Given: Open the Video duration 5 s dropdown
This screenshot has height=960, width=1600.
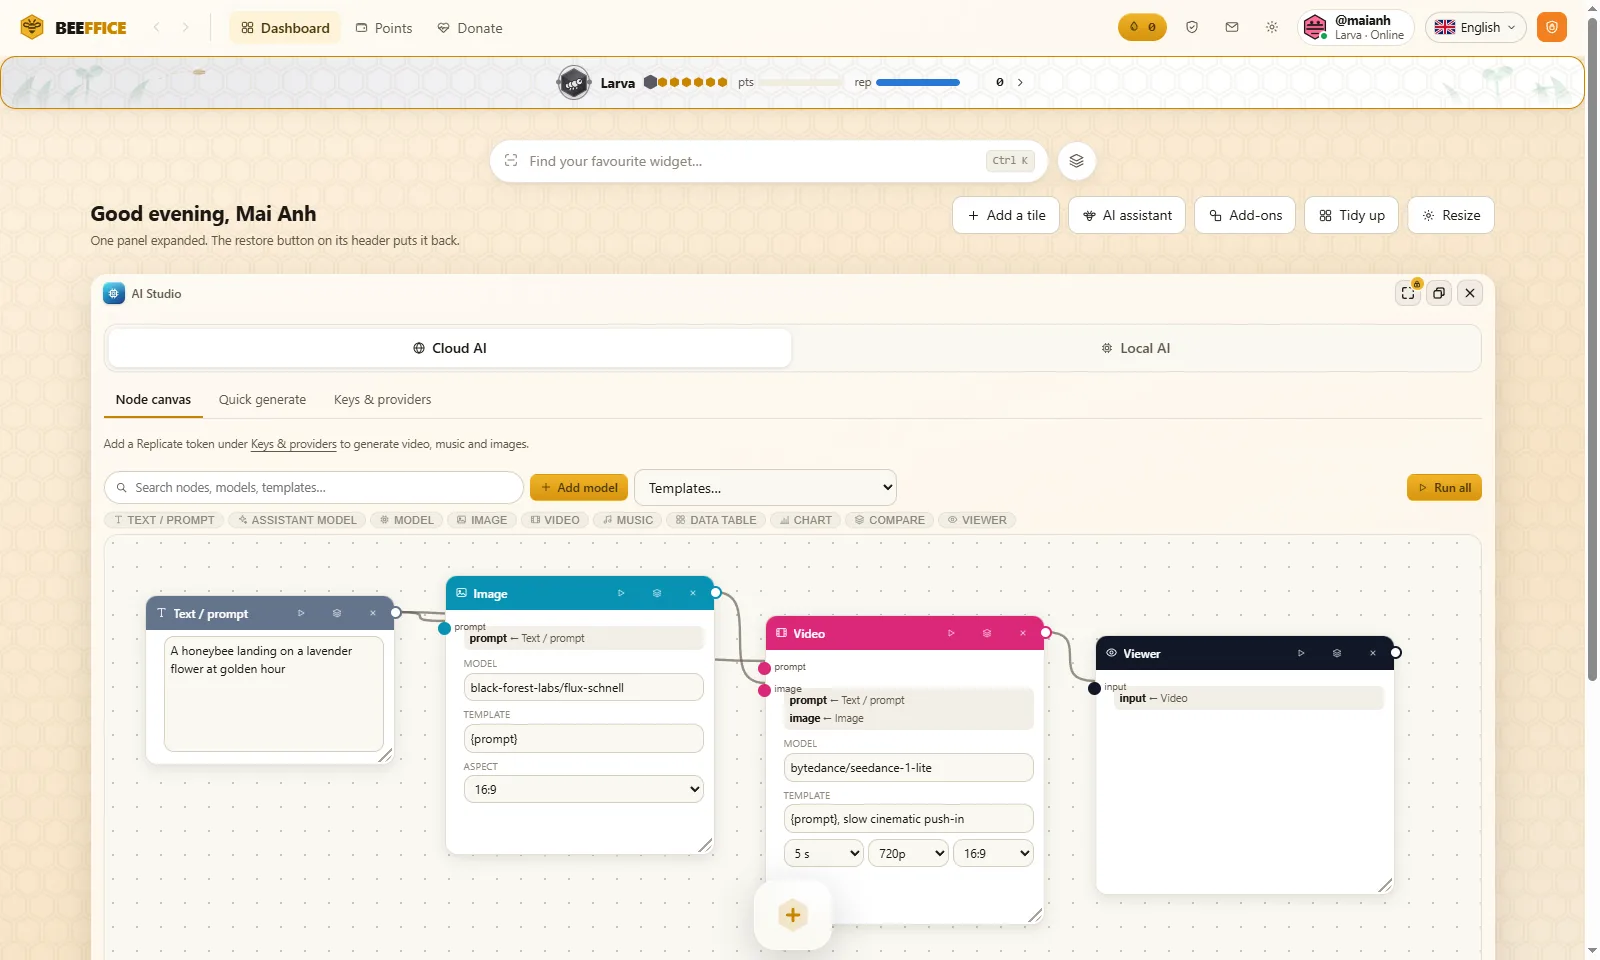Looking at the screenshot, I should [x=823, y=853].
